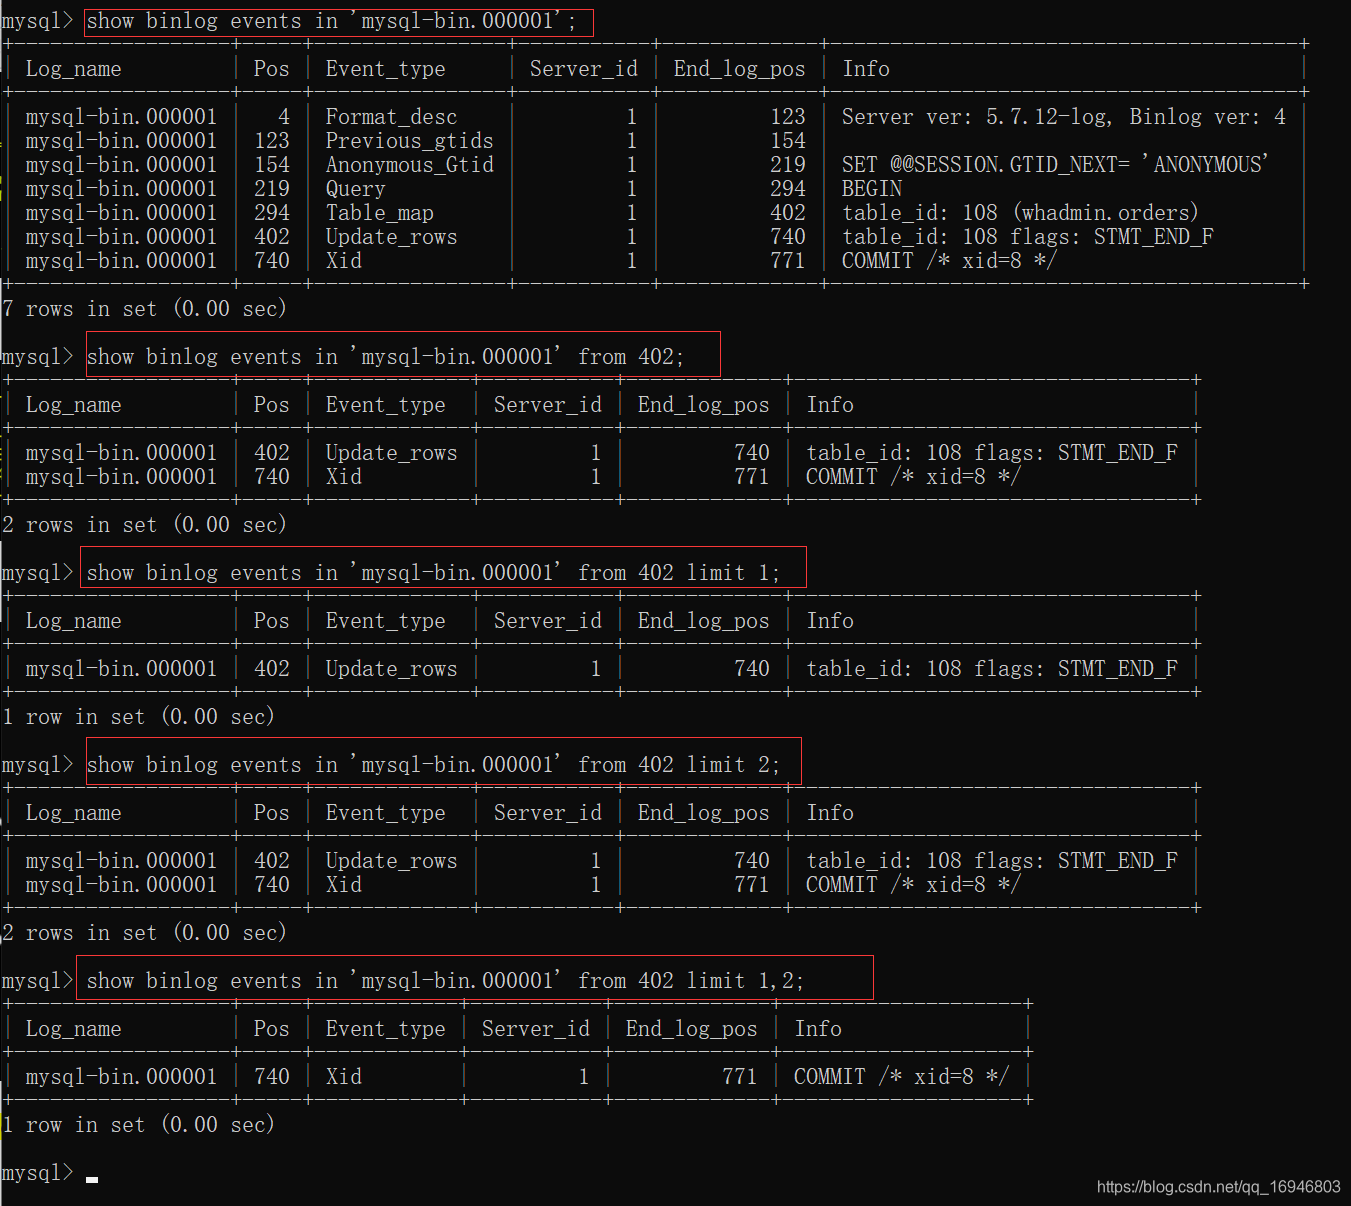
Task: Click the "SET @@SESSION.GTID_NEXT= 'ANONYMOUS'" info text
Action: click(x=1055, y=165)
